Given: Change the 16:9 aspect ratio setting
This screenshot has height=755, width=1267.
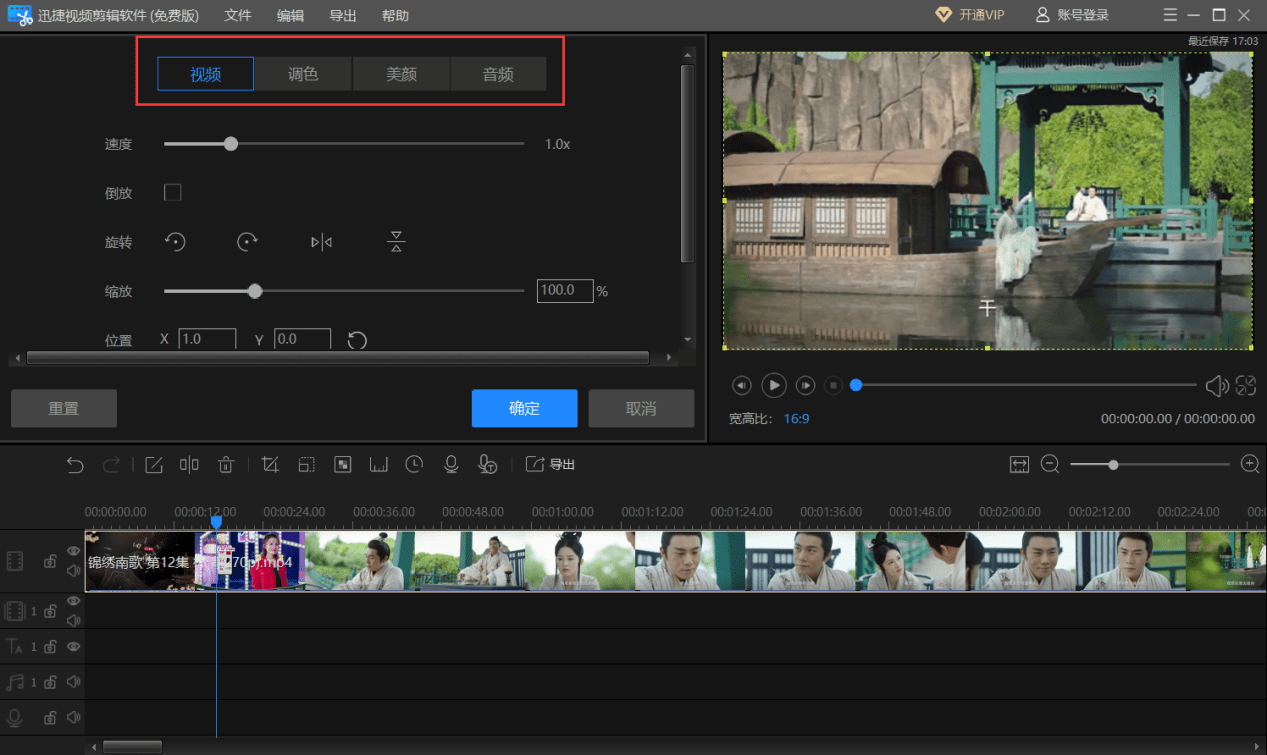Looking at the screenshot, I should 796,418.
